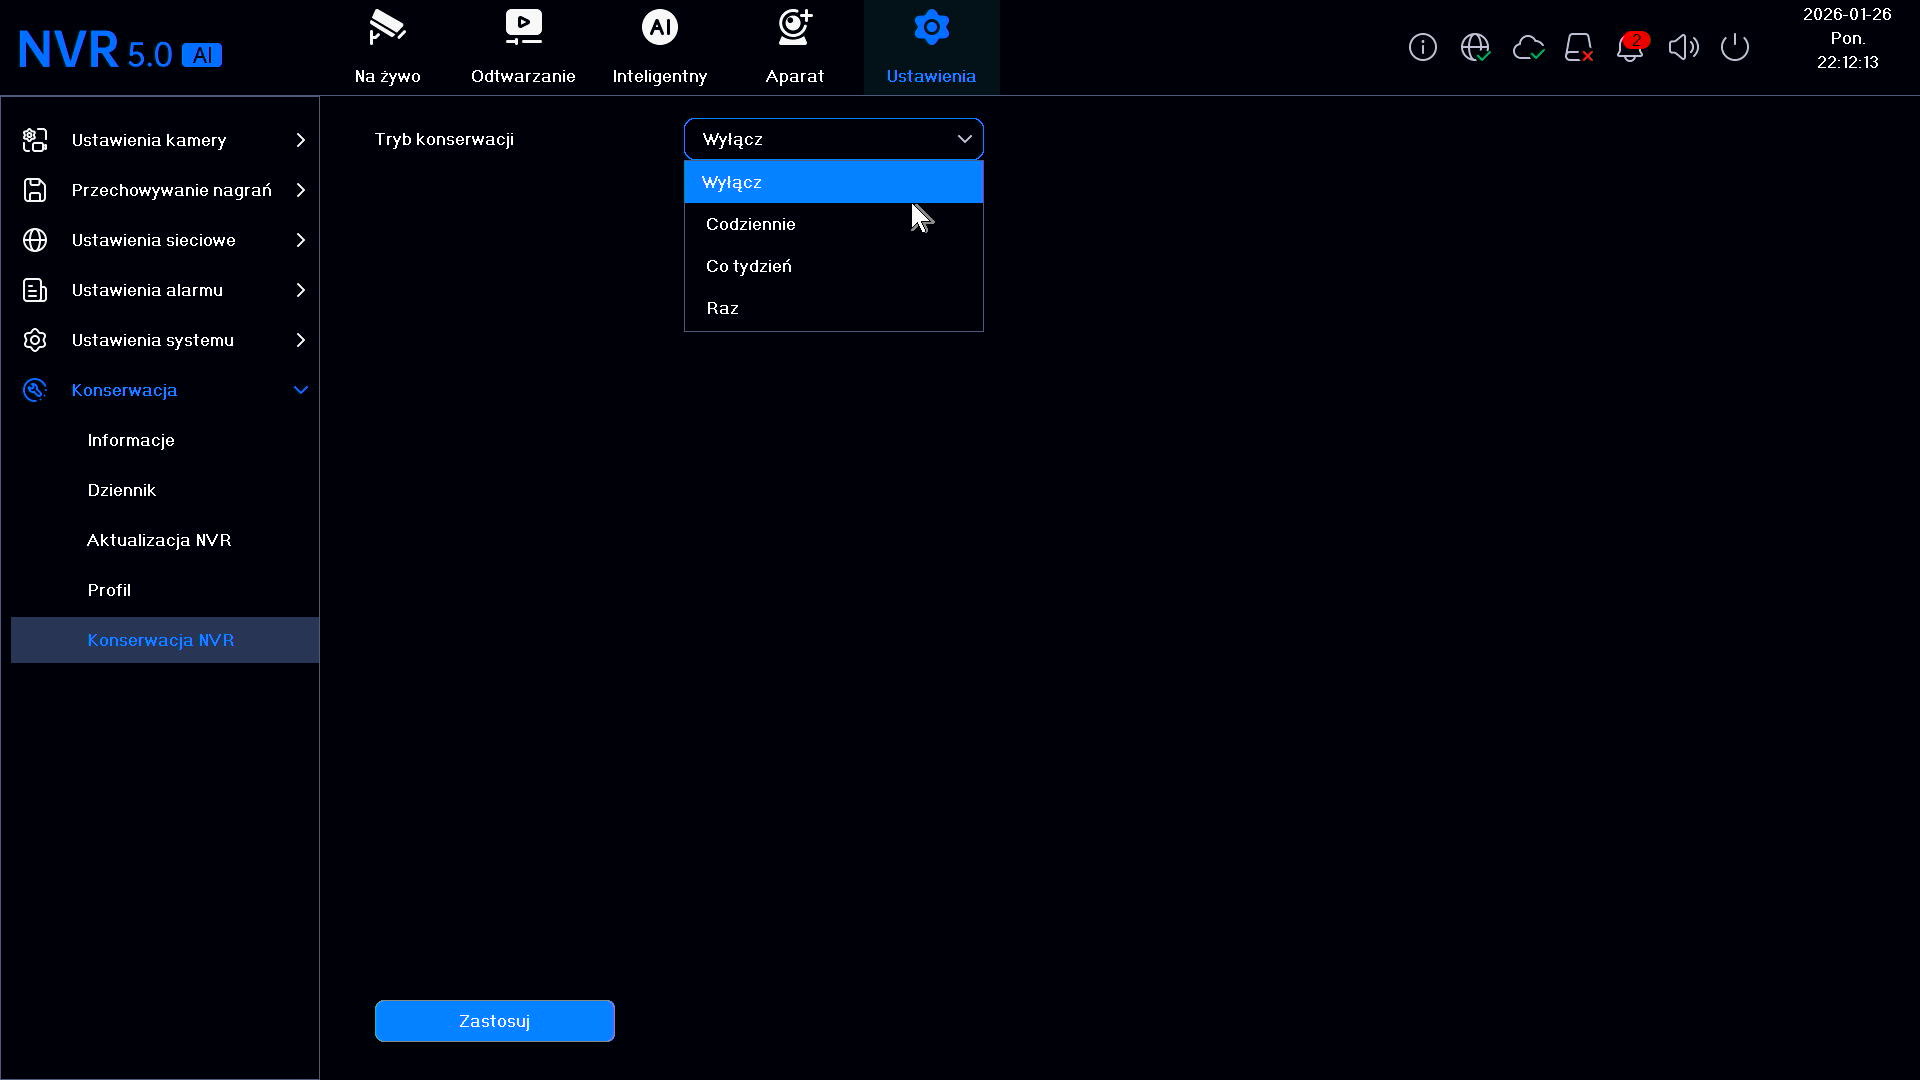The width and height of the screenshot is (1920, 1080).
Task: Open the cloud connection status icon
Action: 1528,47
